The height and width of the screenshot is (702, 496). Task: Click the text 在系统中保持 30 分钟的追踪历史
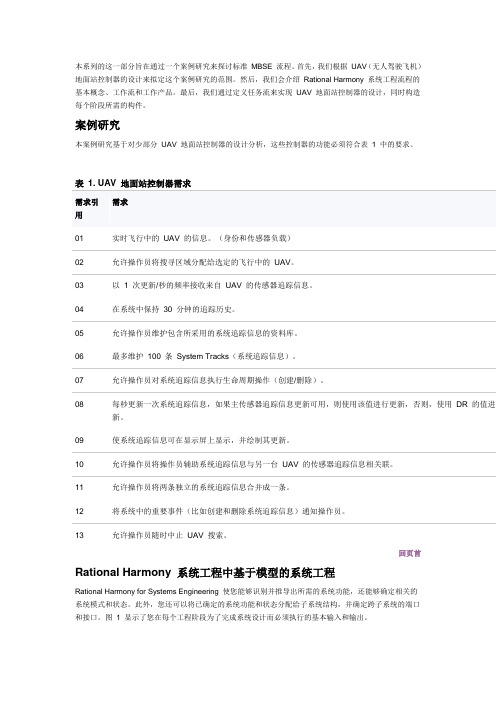(x=174, y=309)
